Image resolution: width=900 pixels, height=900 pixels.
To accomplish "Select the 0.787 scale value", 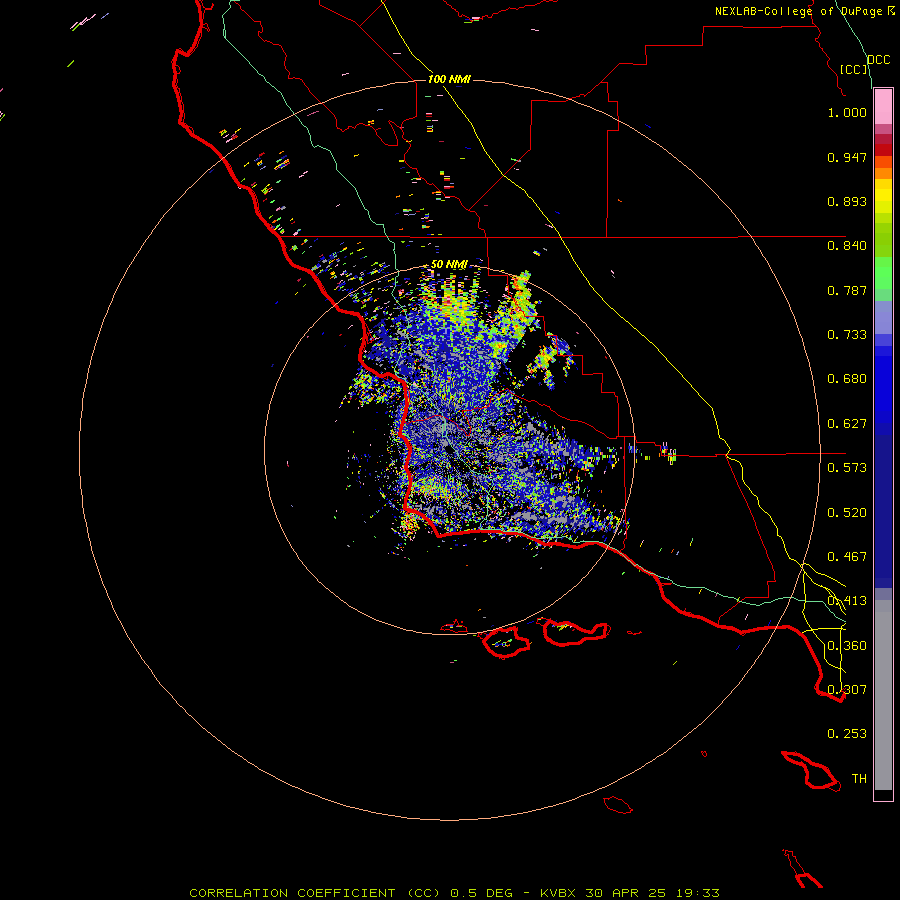I will tap(847, 290).
